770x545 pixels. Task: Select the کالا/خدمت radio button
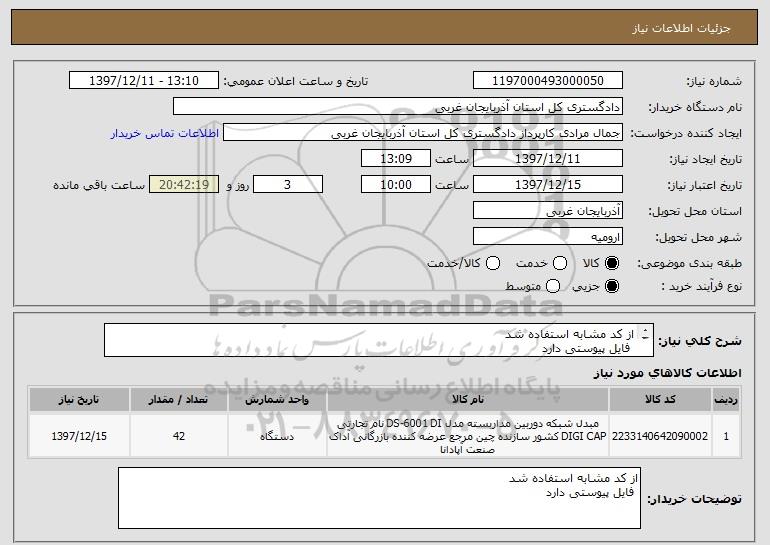coord(493,263)
